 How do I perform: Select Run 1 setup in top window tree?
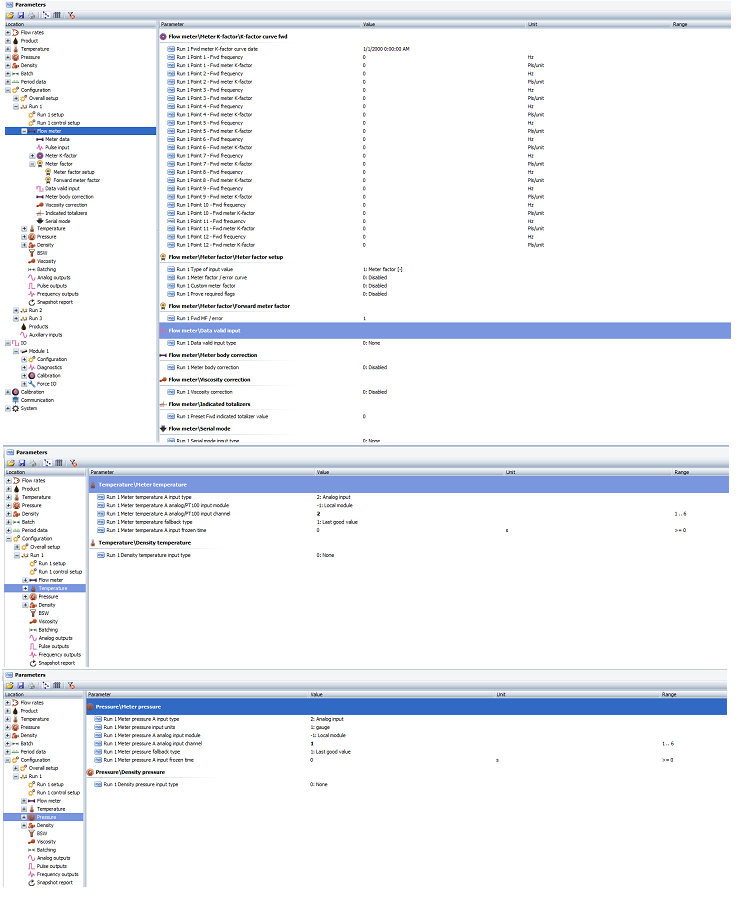[x=51, y=115]
